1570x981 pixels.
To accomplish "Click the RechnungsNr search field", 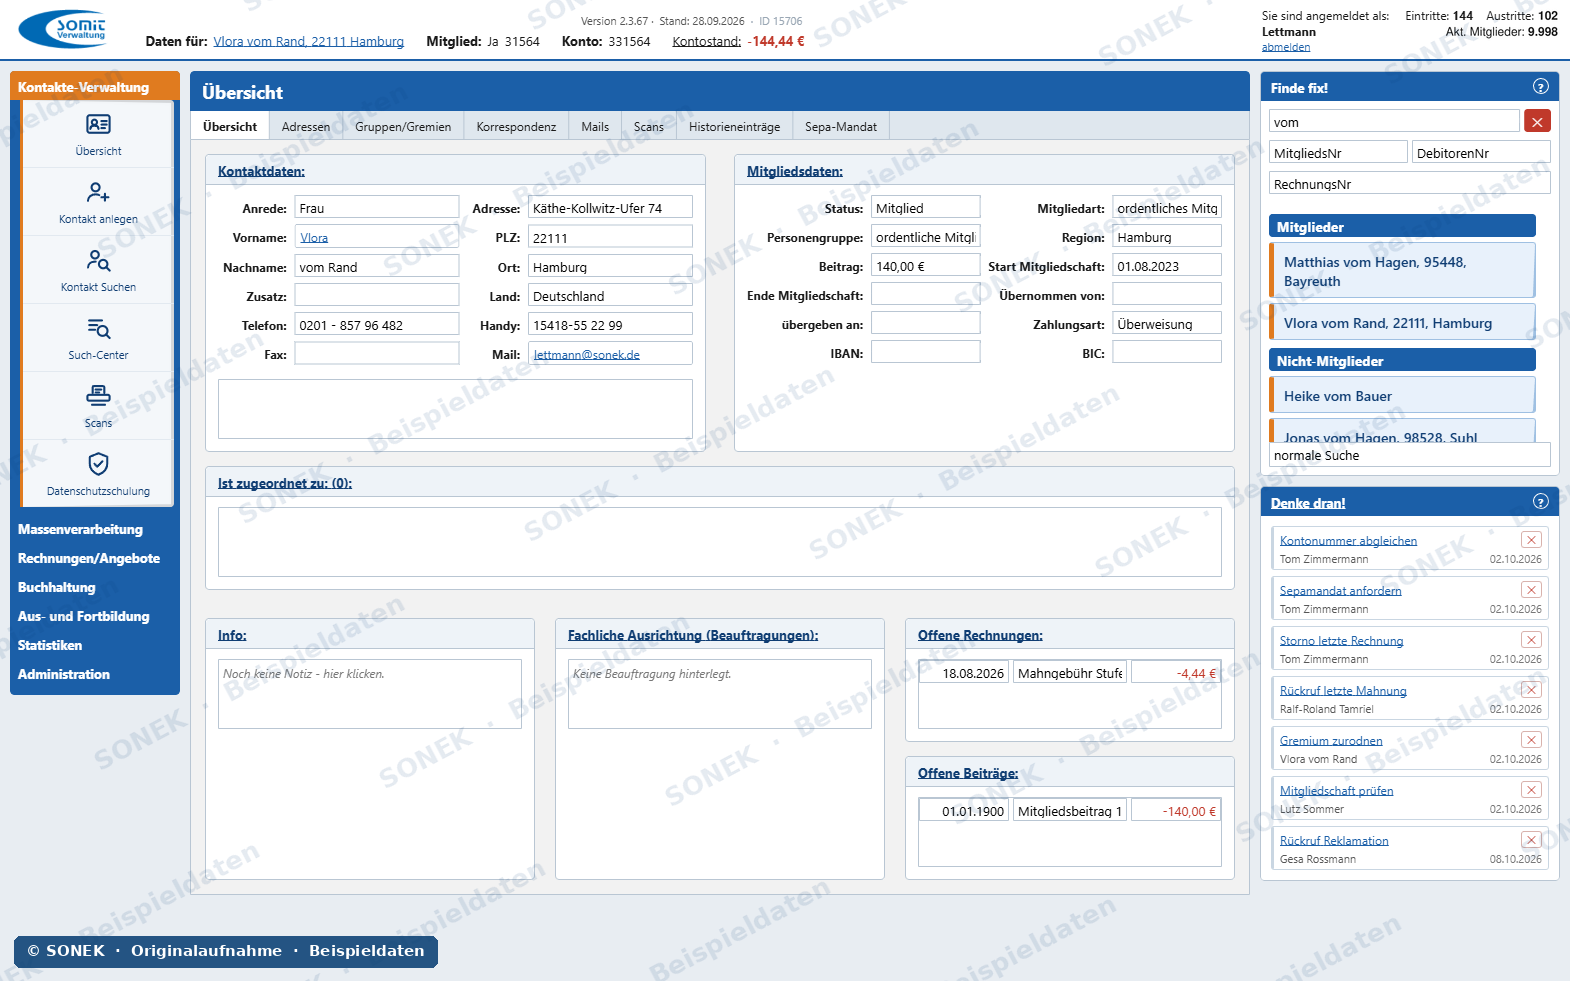I will tap(1410, 184).
